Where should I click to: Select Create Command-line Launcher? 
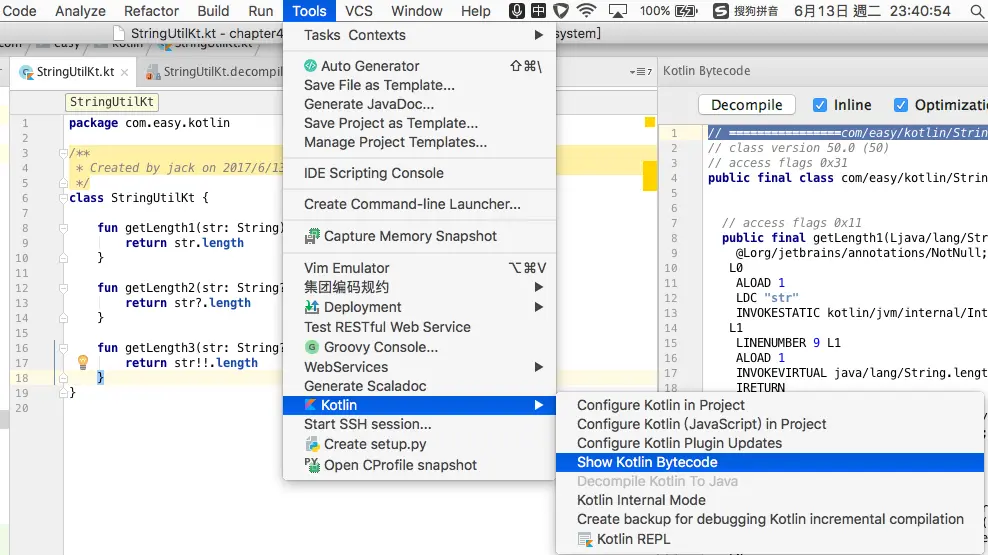419,204
